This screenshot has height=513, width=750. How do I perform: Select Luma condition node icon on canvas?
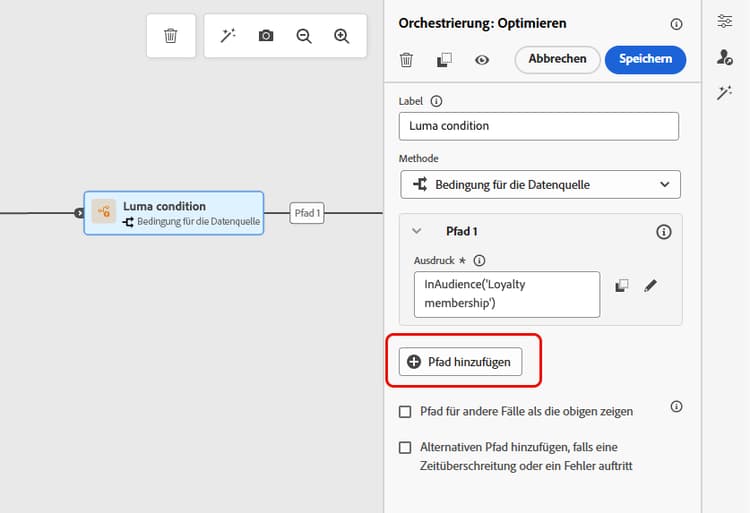tap(104, 211)
